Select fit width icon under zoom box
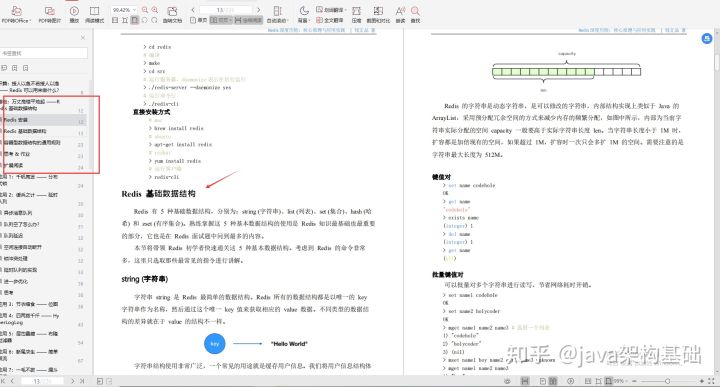Viewport: 720px width, 387px height. pyautogui.click(x=124, y=20)
